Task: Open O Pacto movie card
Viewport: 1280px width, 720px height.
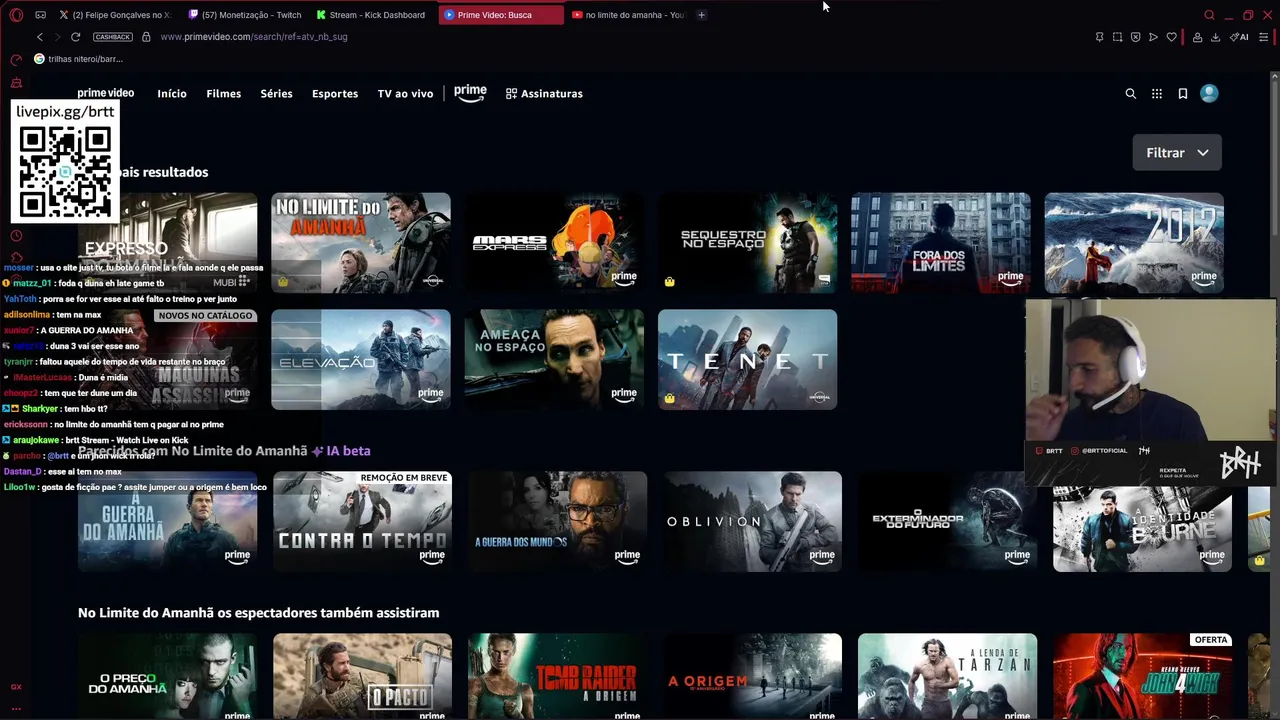Action: pos(362,677)
